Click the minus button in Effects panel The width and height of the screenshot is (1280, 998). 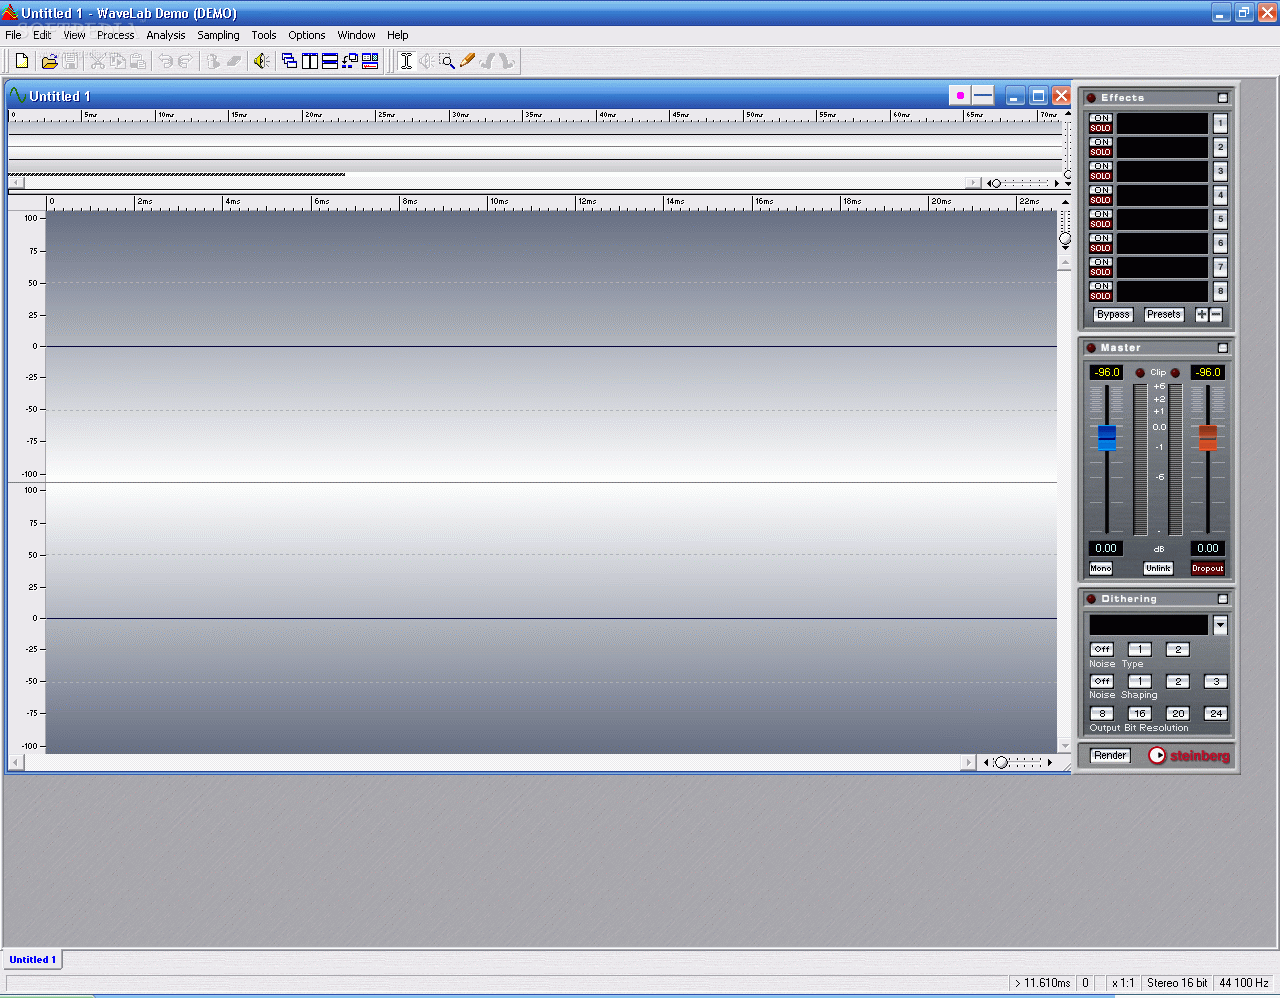pyautogui.click(x=1216, y=314)
